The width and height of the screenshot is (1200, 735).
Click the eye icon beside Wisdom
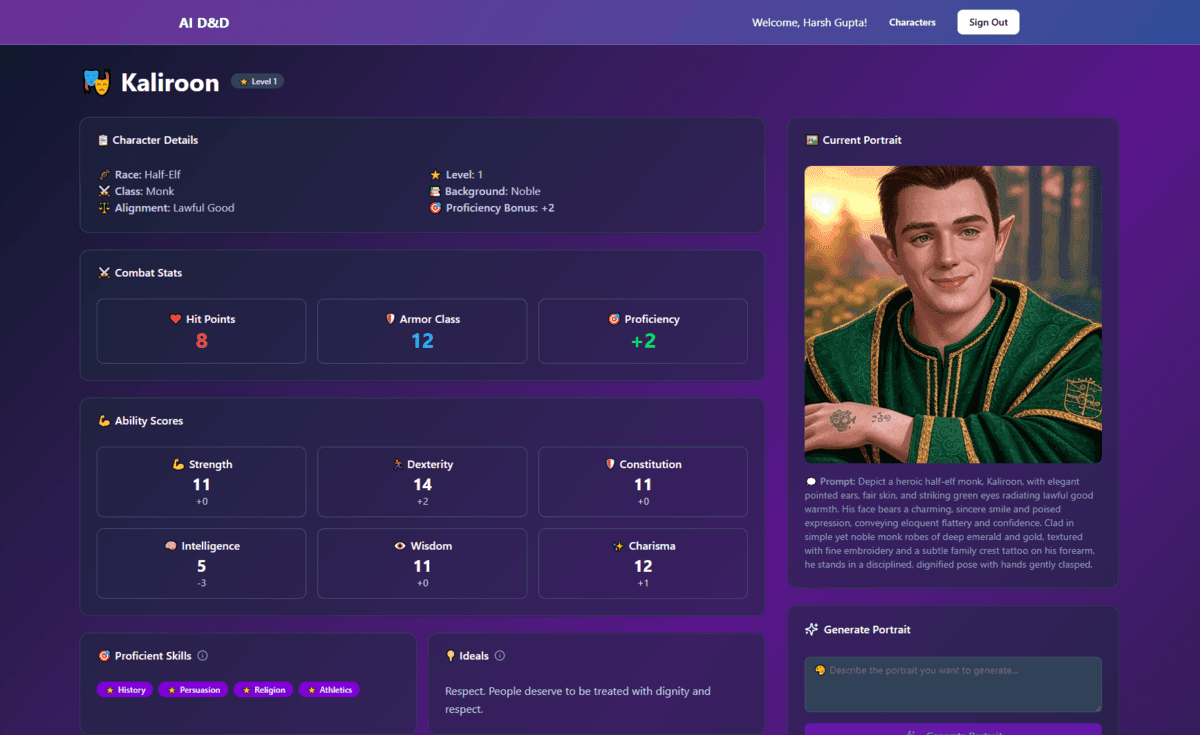tap(400, 546)
